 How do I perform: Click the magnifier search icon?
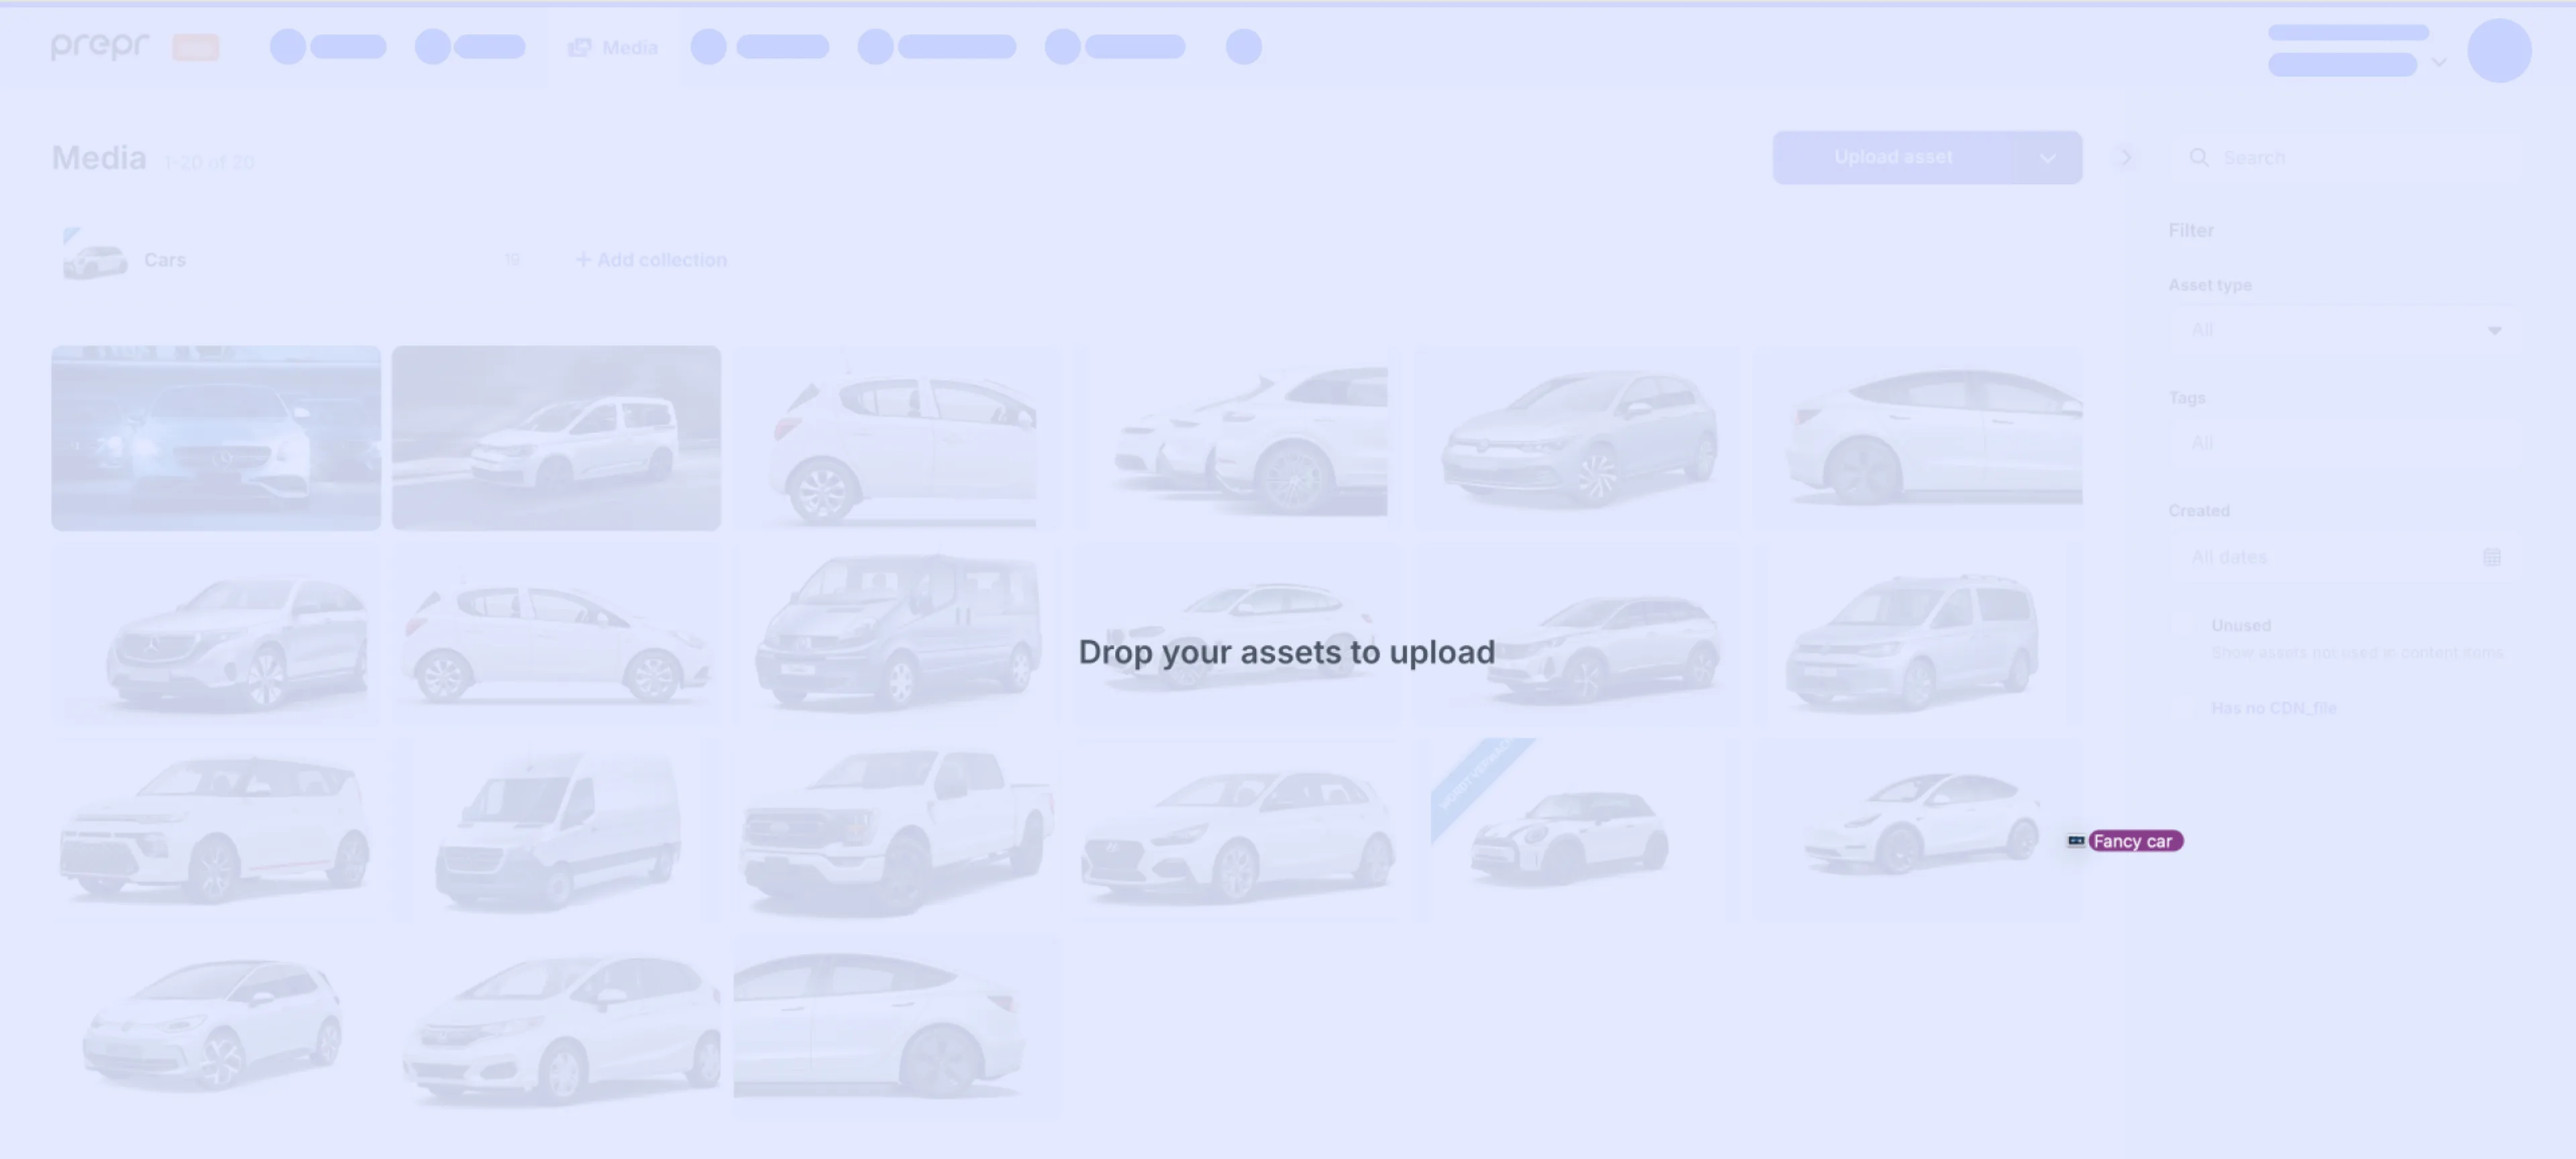pos(2198,157)
